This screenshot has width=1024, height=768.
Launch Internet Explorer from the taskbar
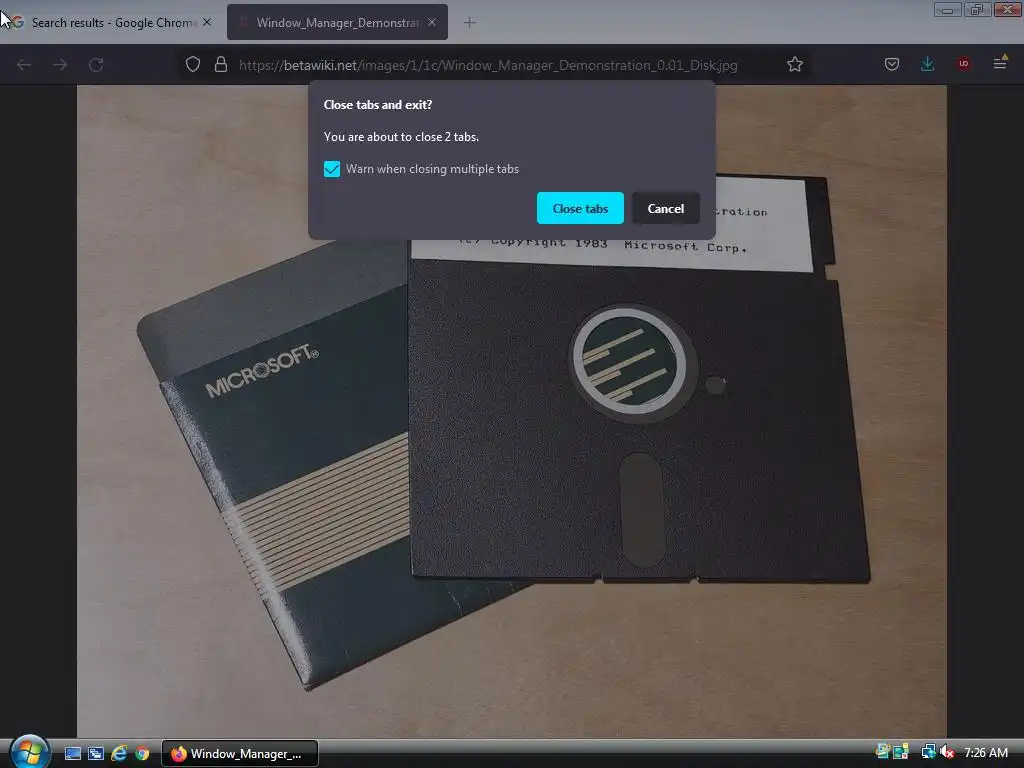pos(119,754)
